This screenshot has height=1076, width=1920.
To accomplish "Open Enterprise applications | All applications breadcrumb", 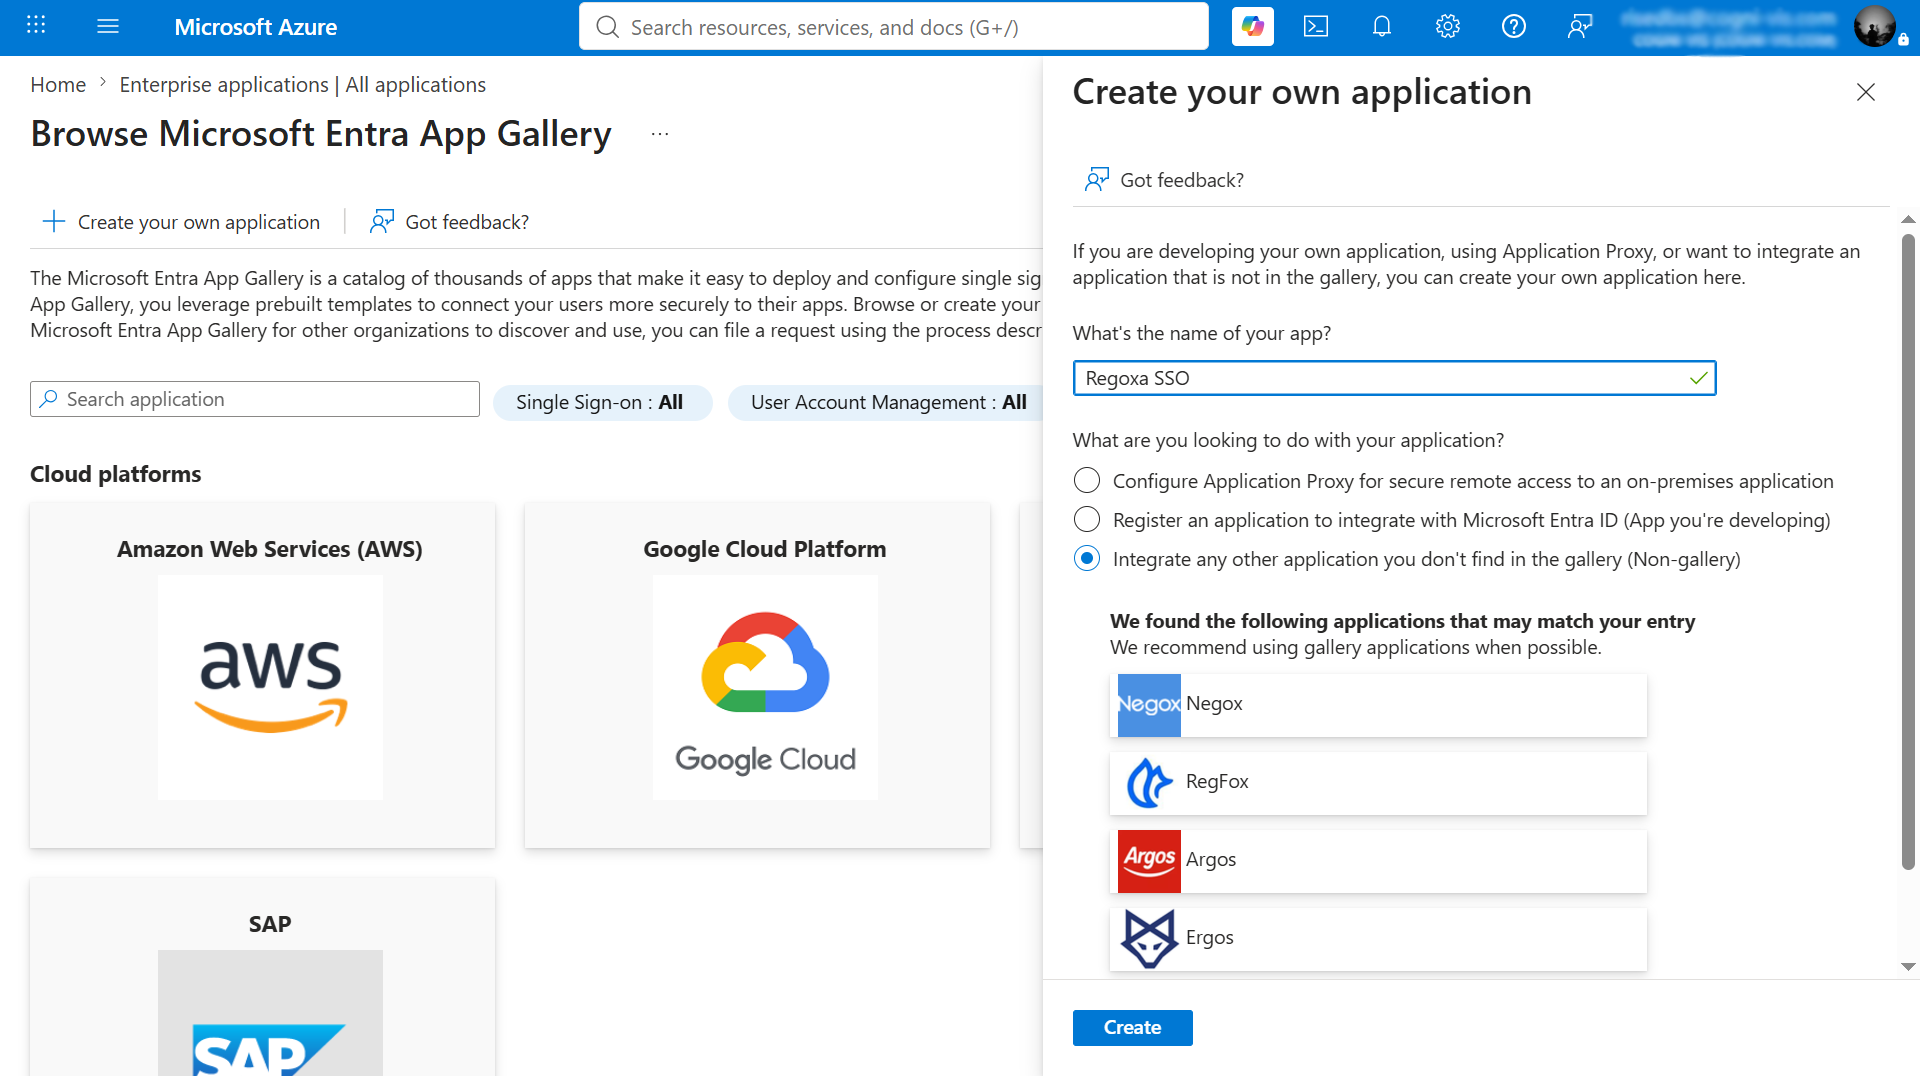I will (302, 85).
